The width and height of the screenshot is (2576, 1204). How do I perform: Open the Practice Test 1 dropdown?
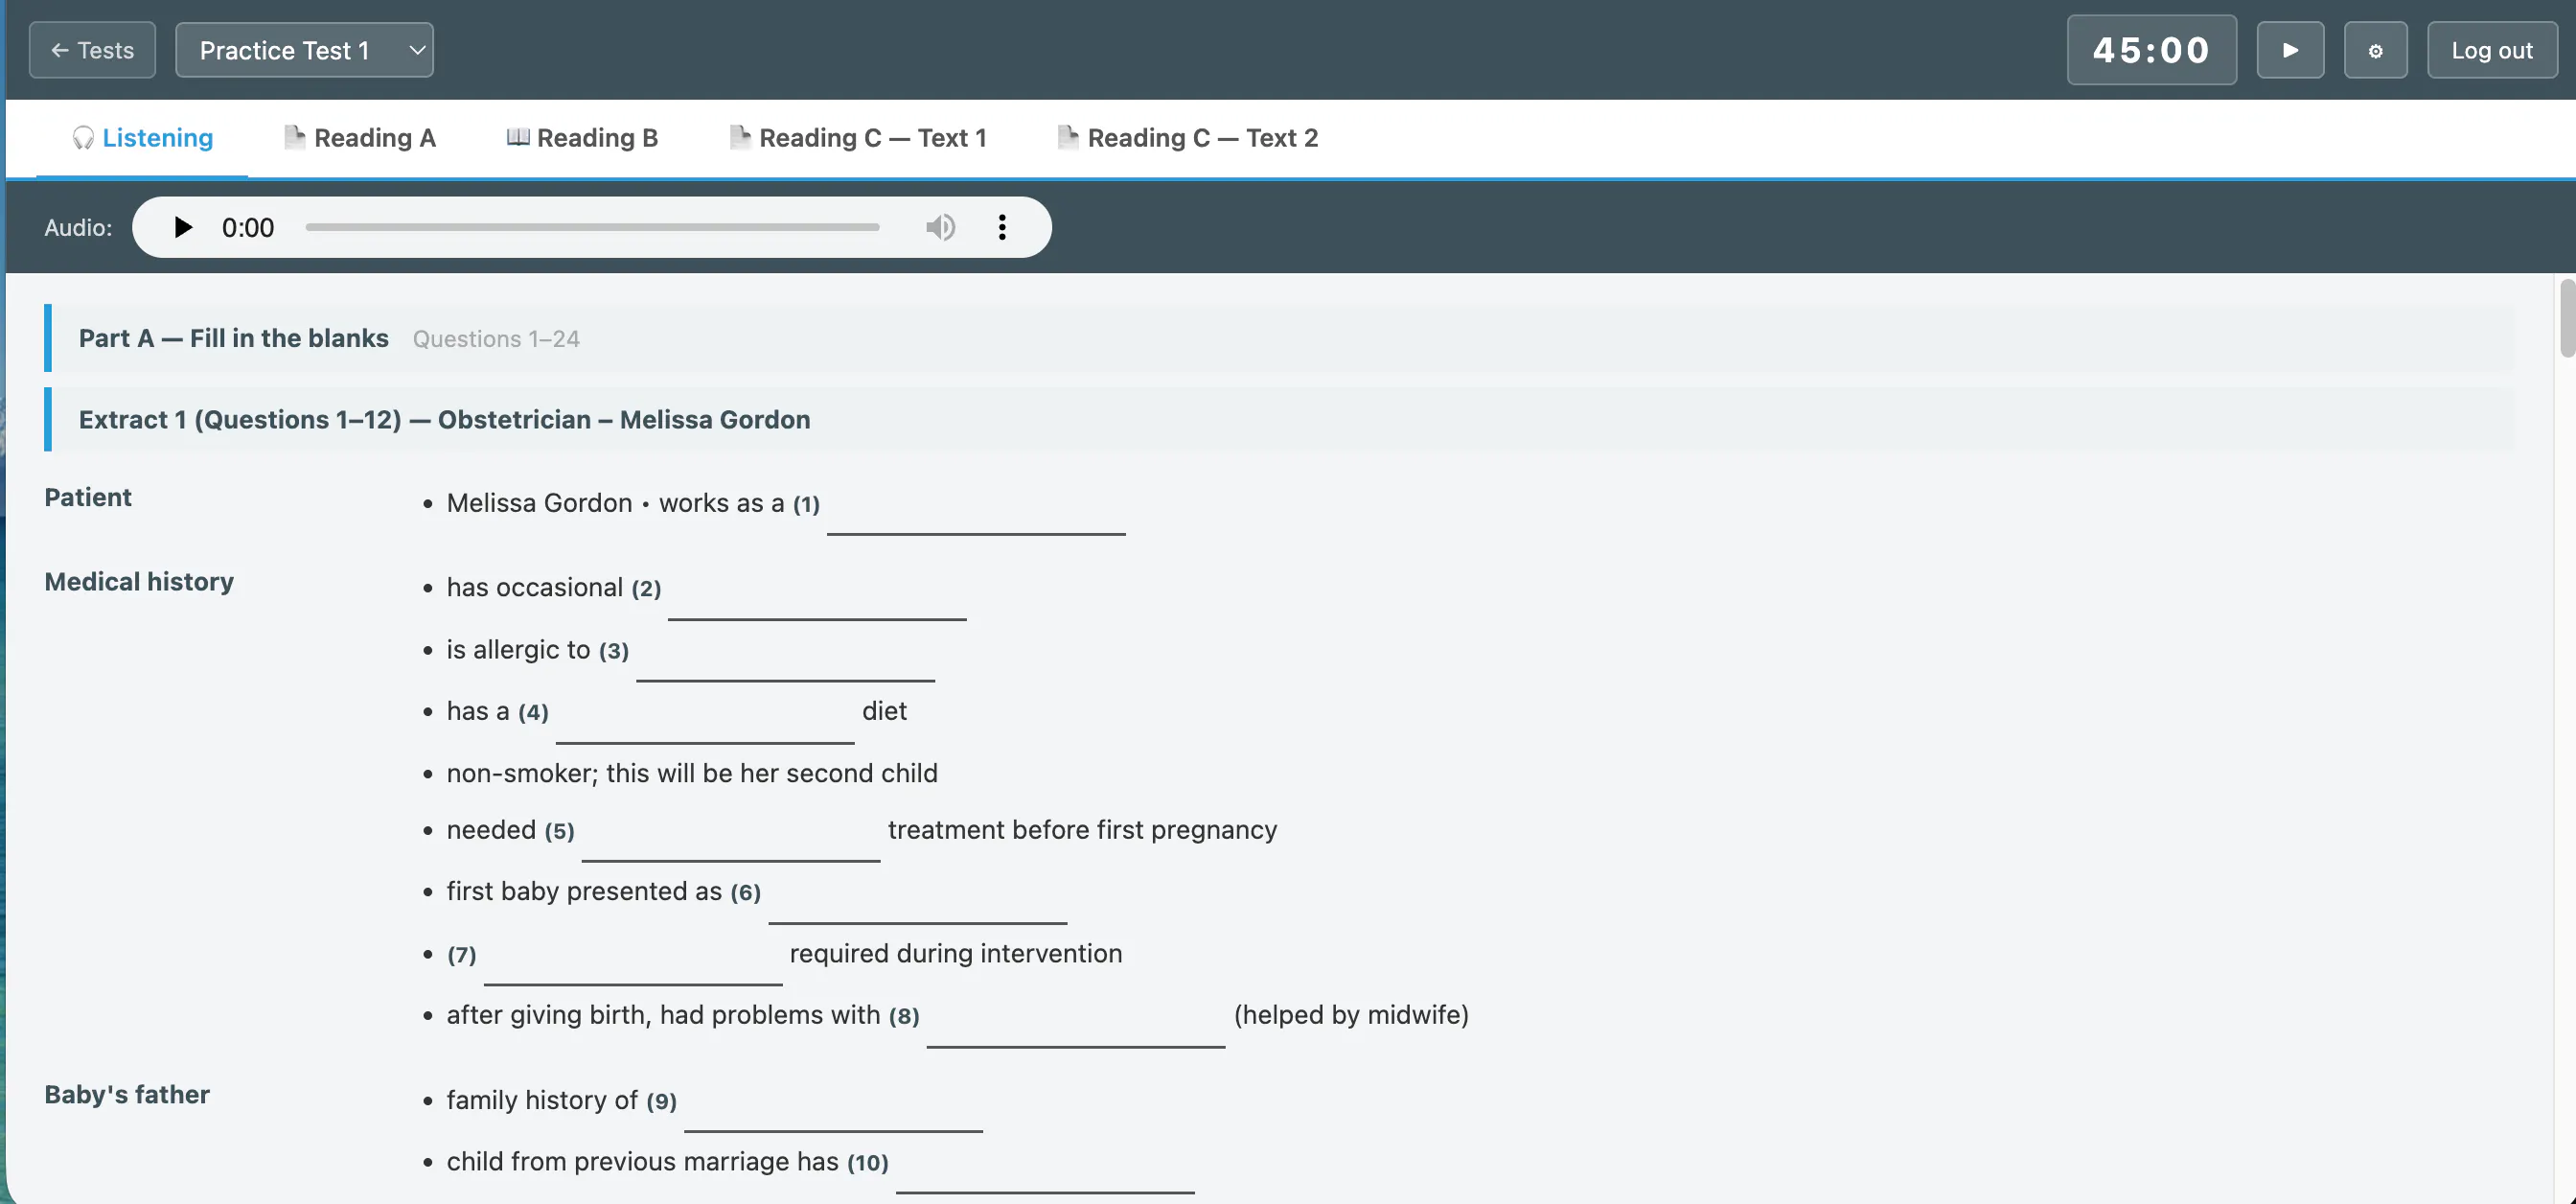pyautogui.click(x=304, y=50)
